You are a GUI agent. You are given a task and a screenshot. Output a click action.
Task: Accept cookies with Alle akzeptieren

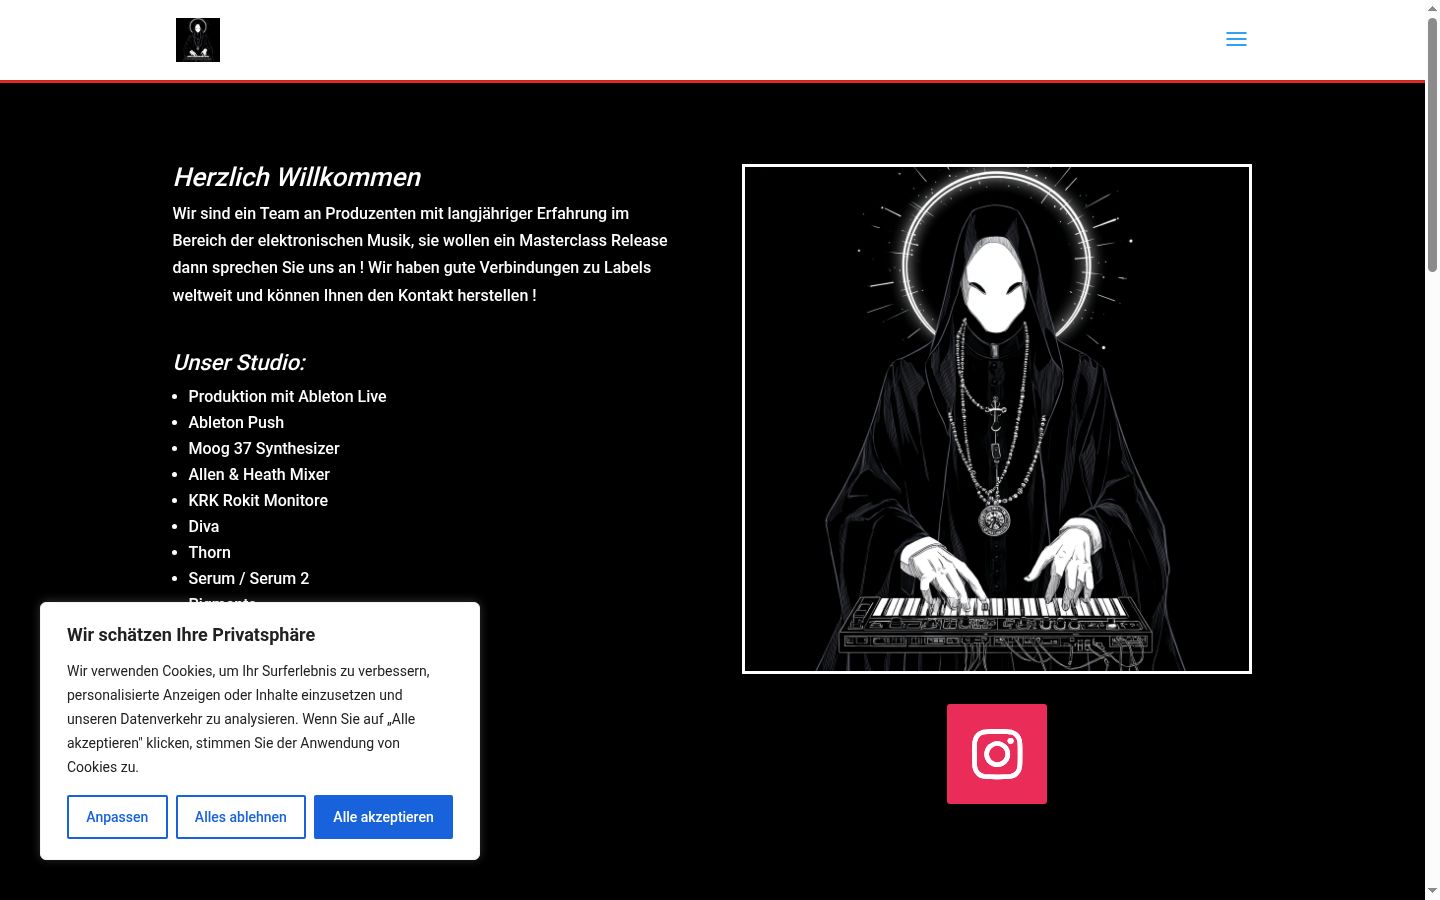point(383,817)
